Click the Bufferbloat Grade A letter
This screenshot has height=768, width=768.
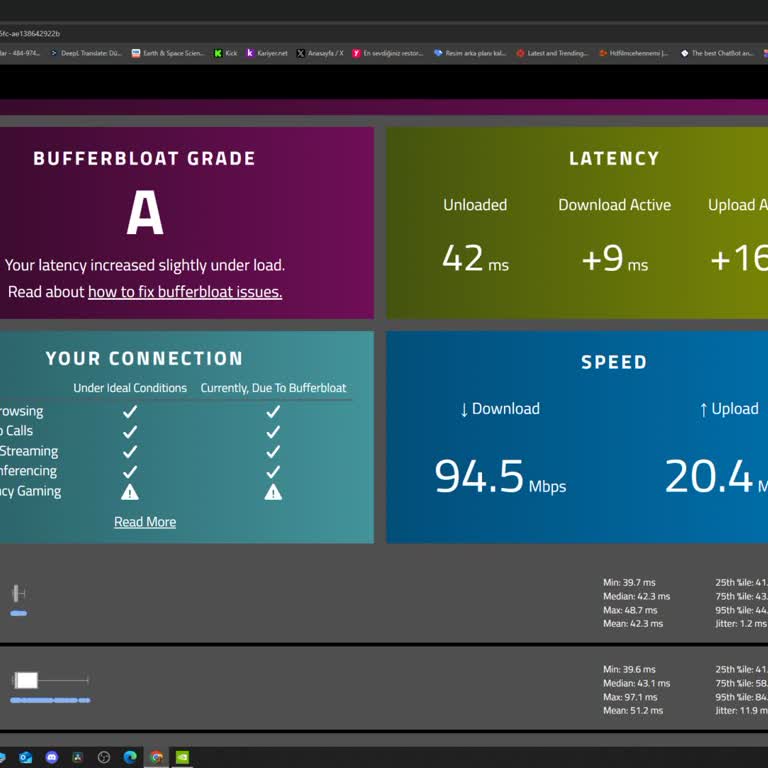145,213
